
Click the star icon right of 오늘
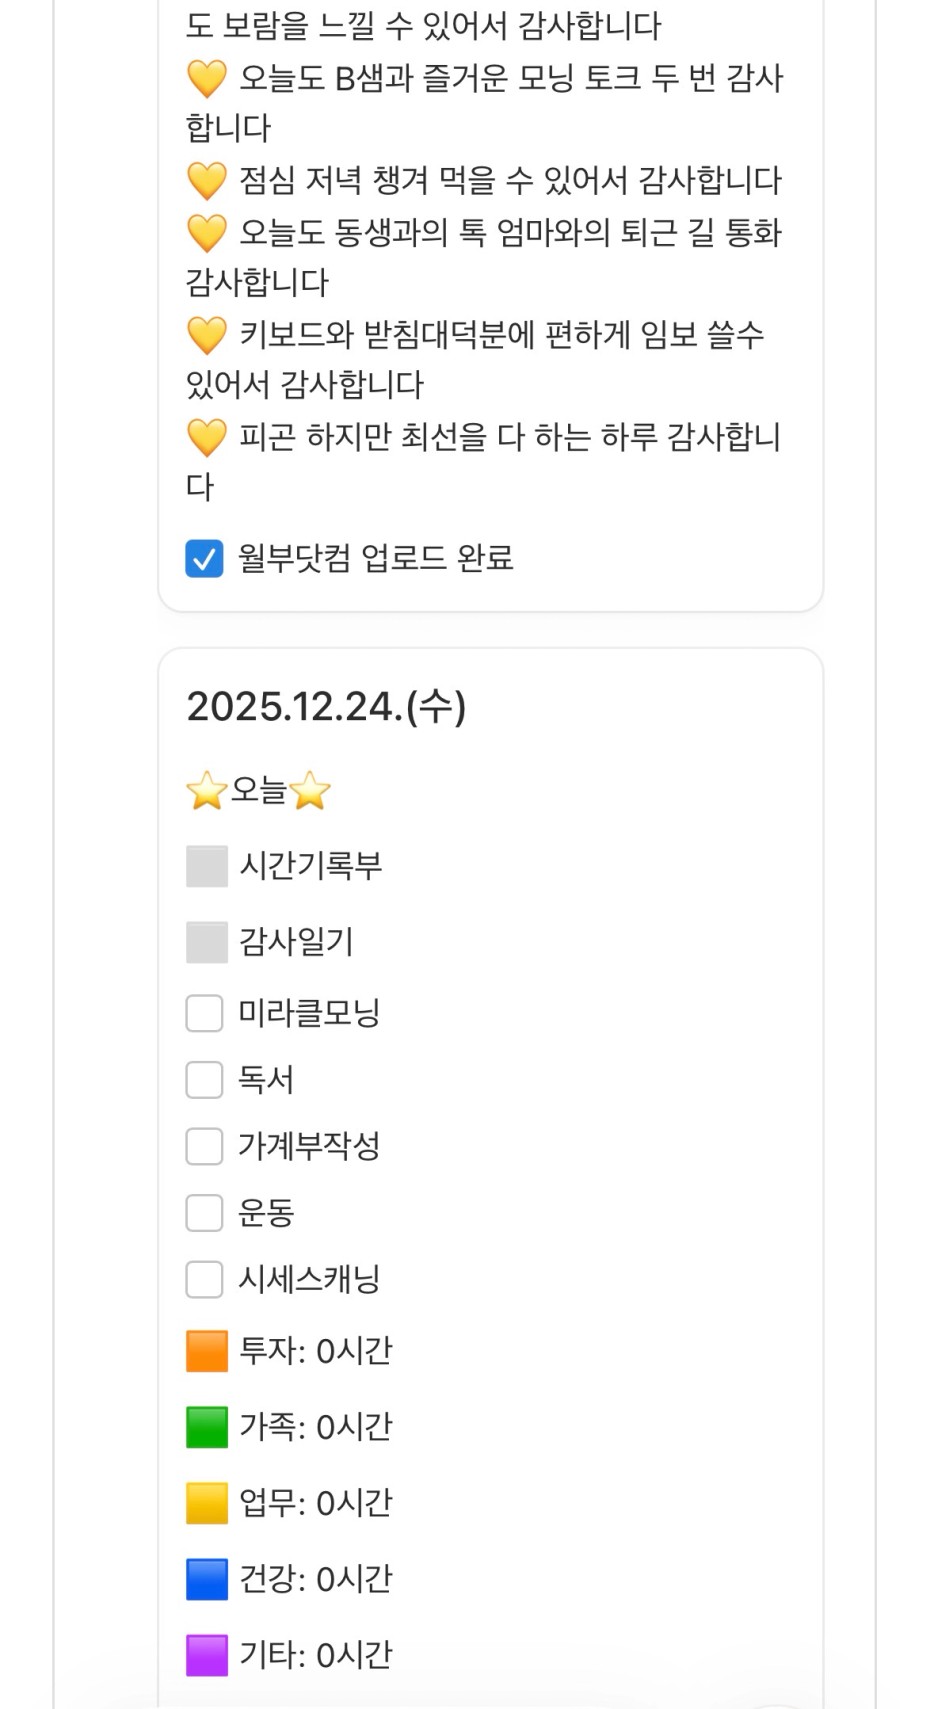310,791
